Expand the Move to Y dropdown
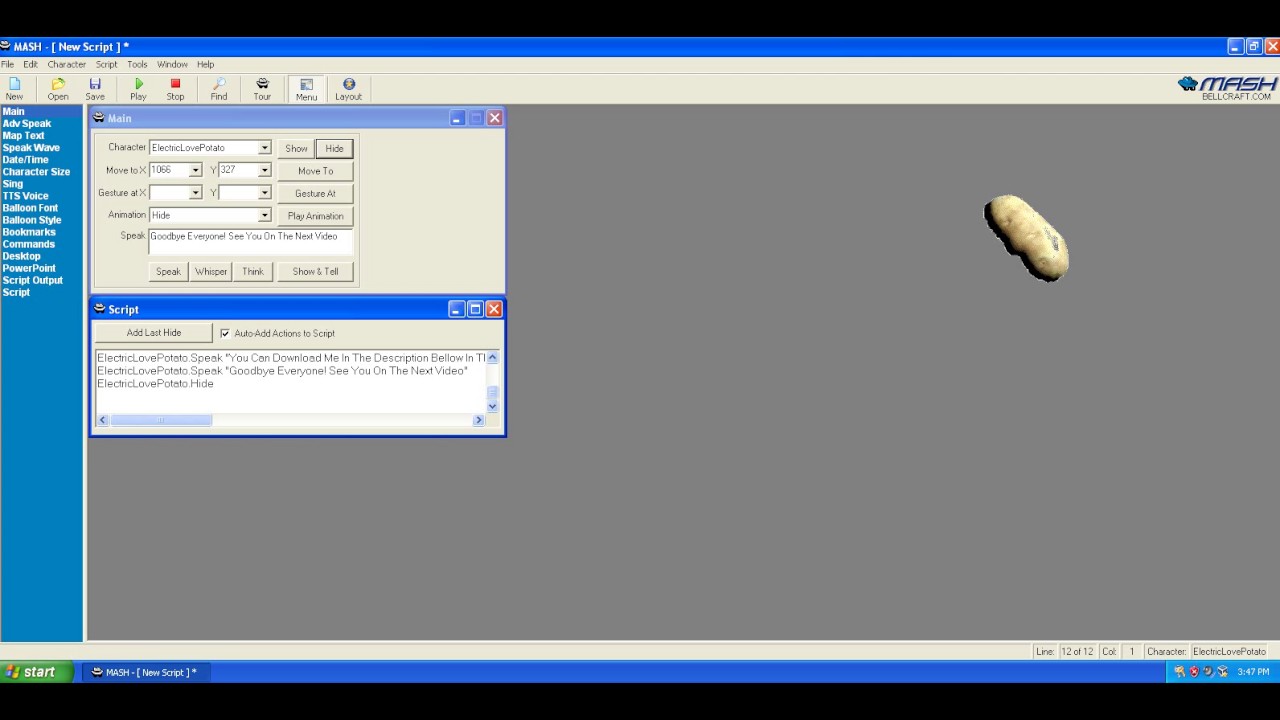 click(x=264, y=170)
